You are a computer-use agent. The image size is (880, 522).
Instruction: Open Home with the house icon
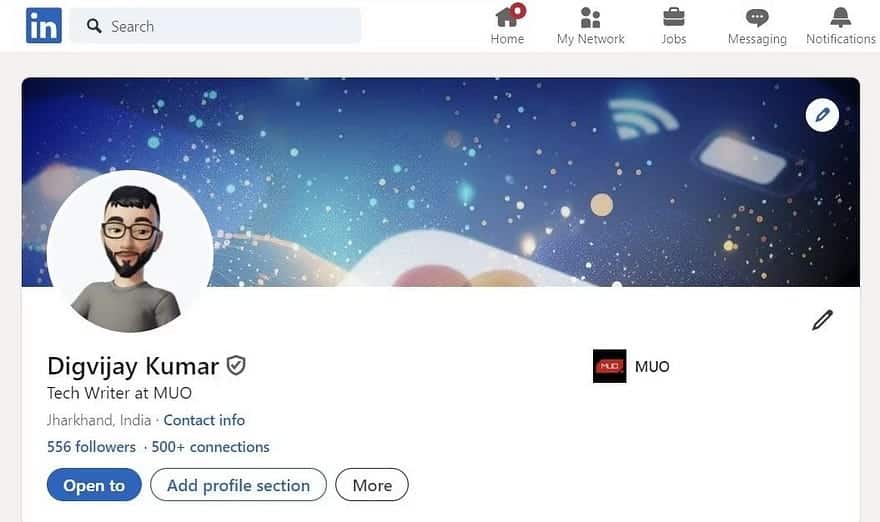pos(508,17)
